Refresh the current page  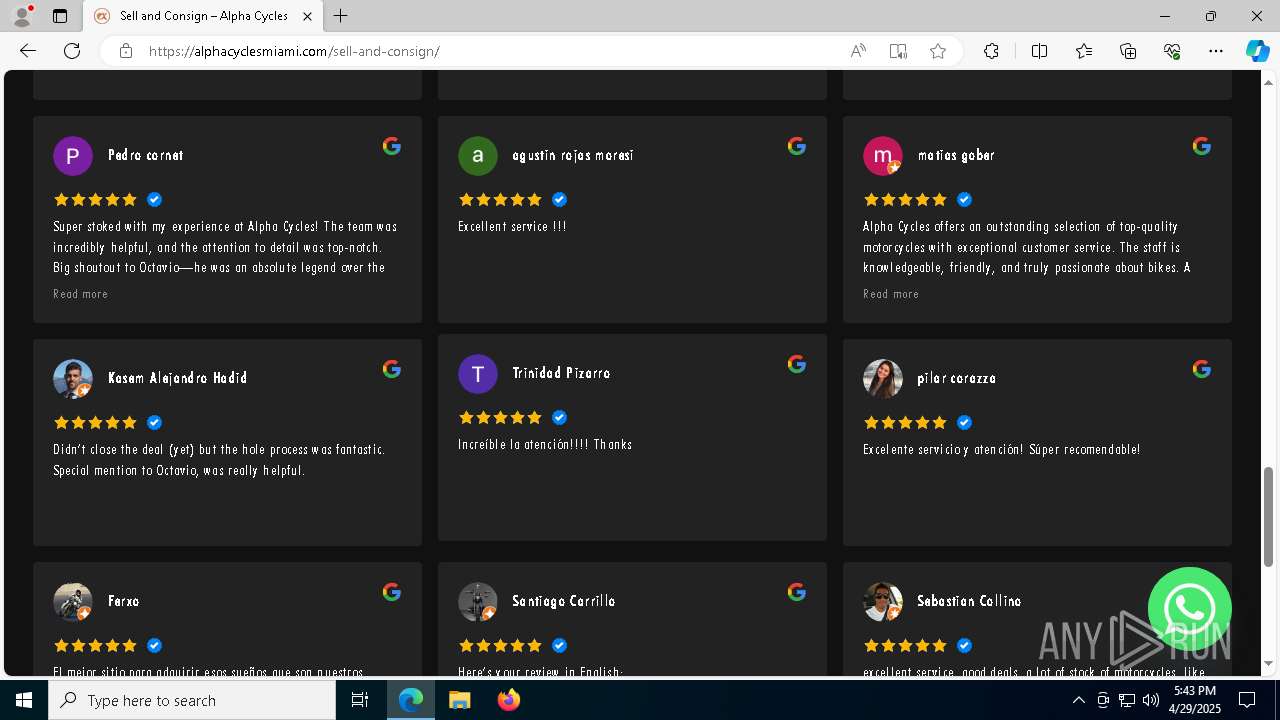tap(72, 51)
